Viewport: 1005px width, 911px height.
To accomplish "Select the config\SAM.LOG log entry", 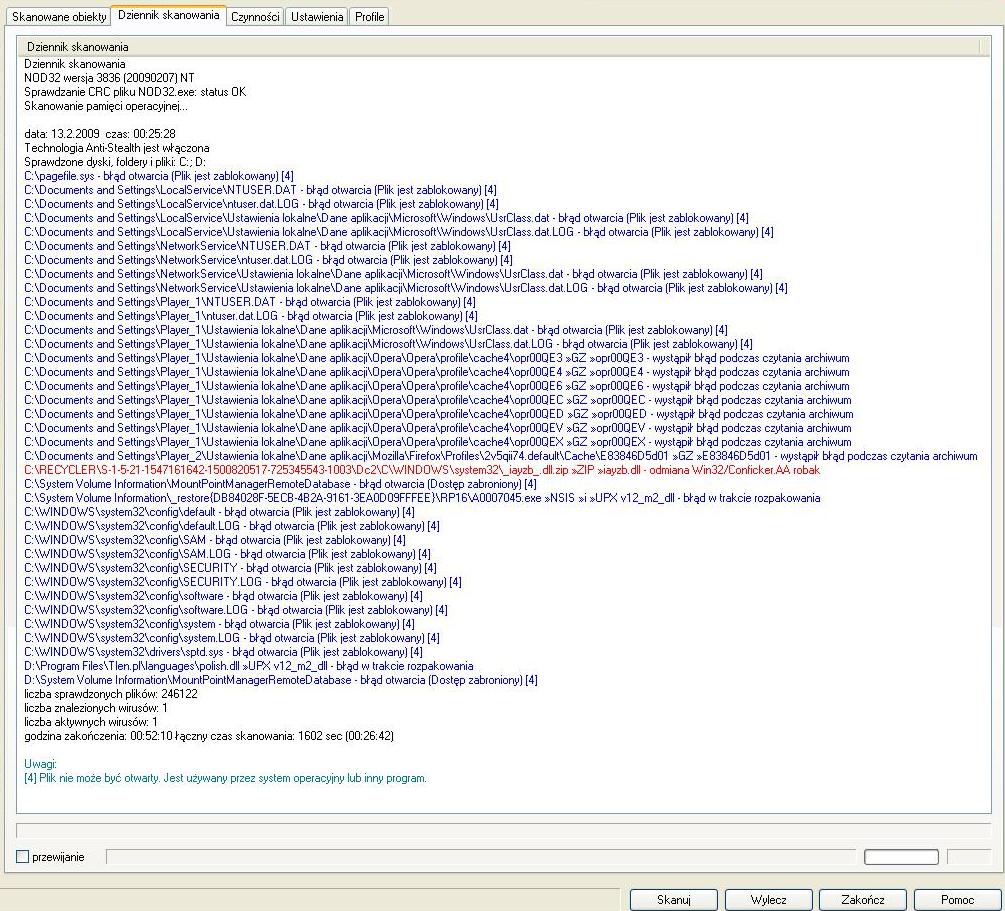I will point(228,554).
